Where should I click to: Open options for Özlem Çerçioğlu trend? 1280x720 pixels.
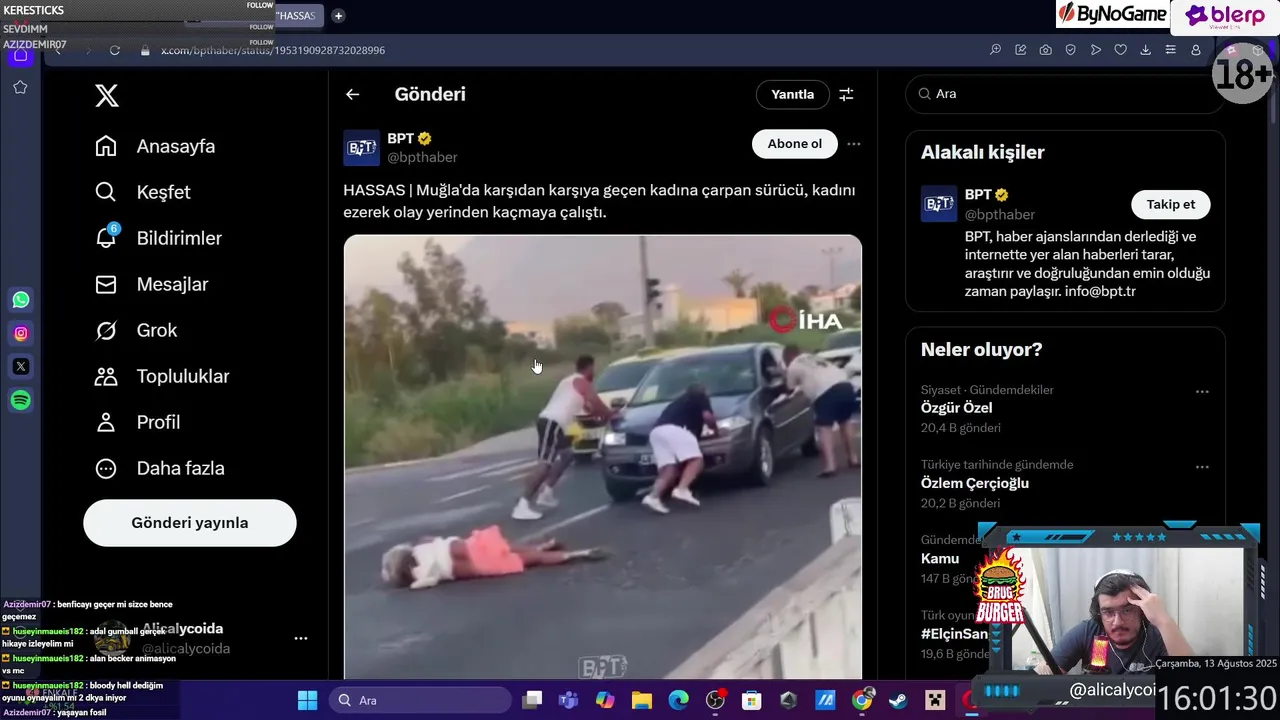(x=1202, y=466)
